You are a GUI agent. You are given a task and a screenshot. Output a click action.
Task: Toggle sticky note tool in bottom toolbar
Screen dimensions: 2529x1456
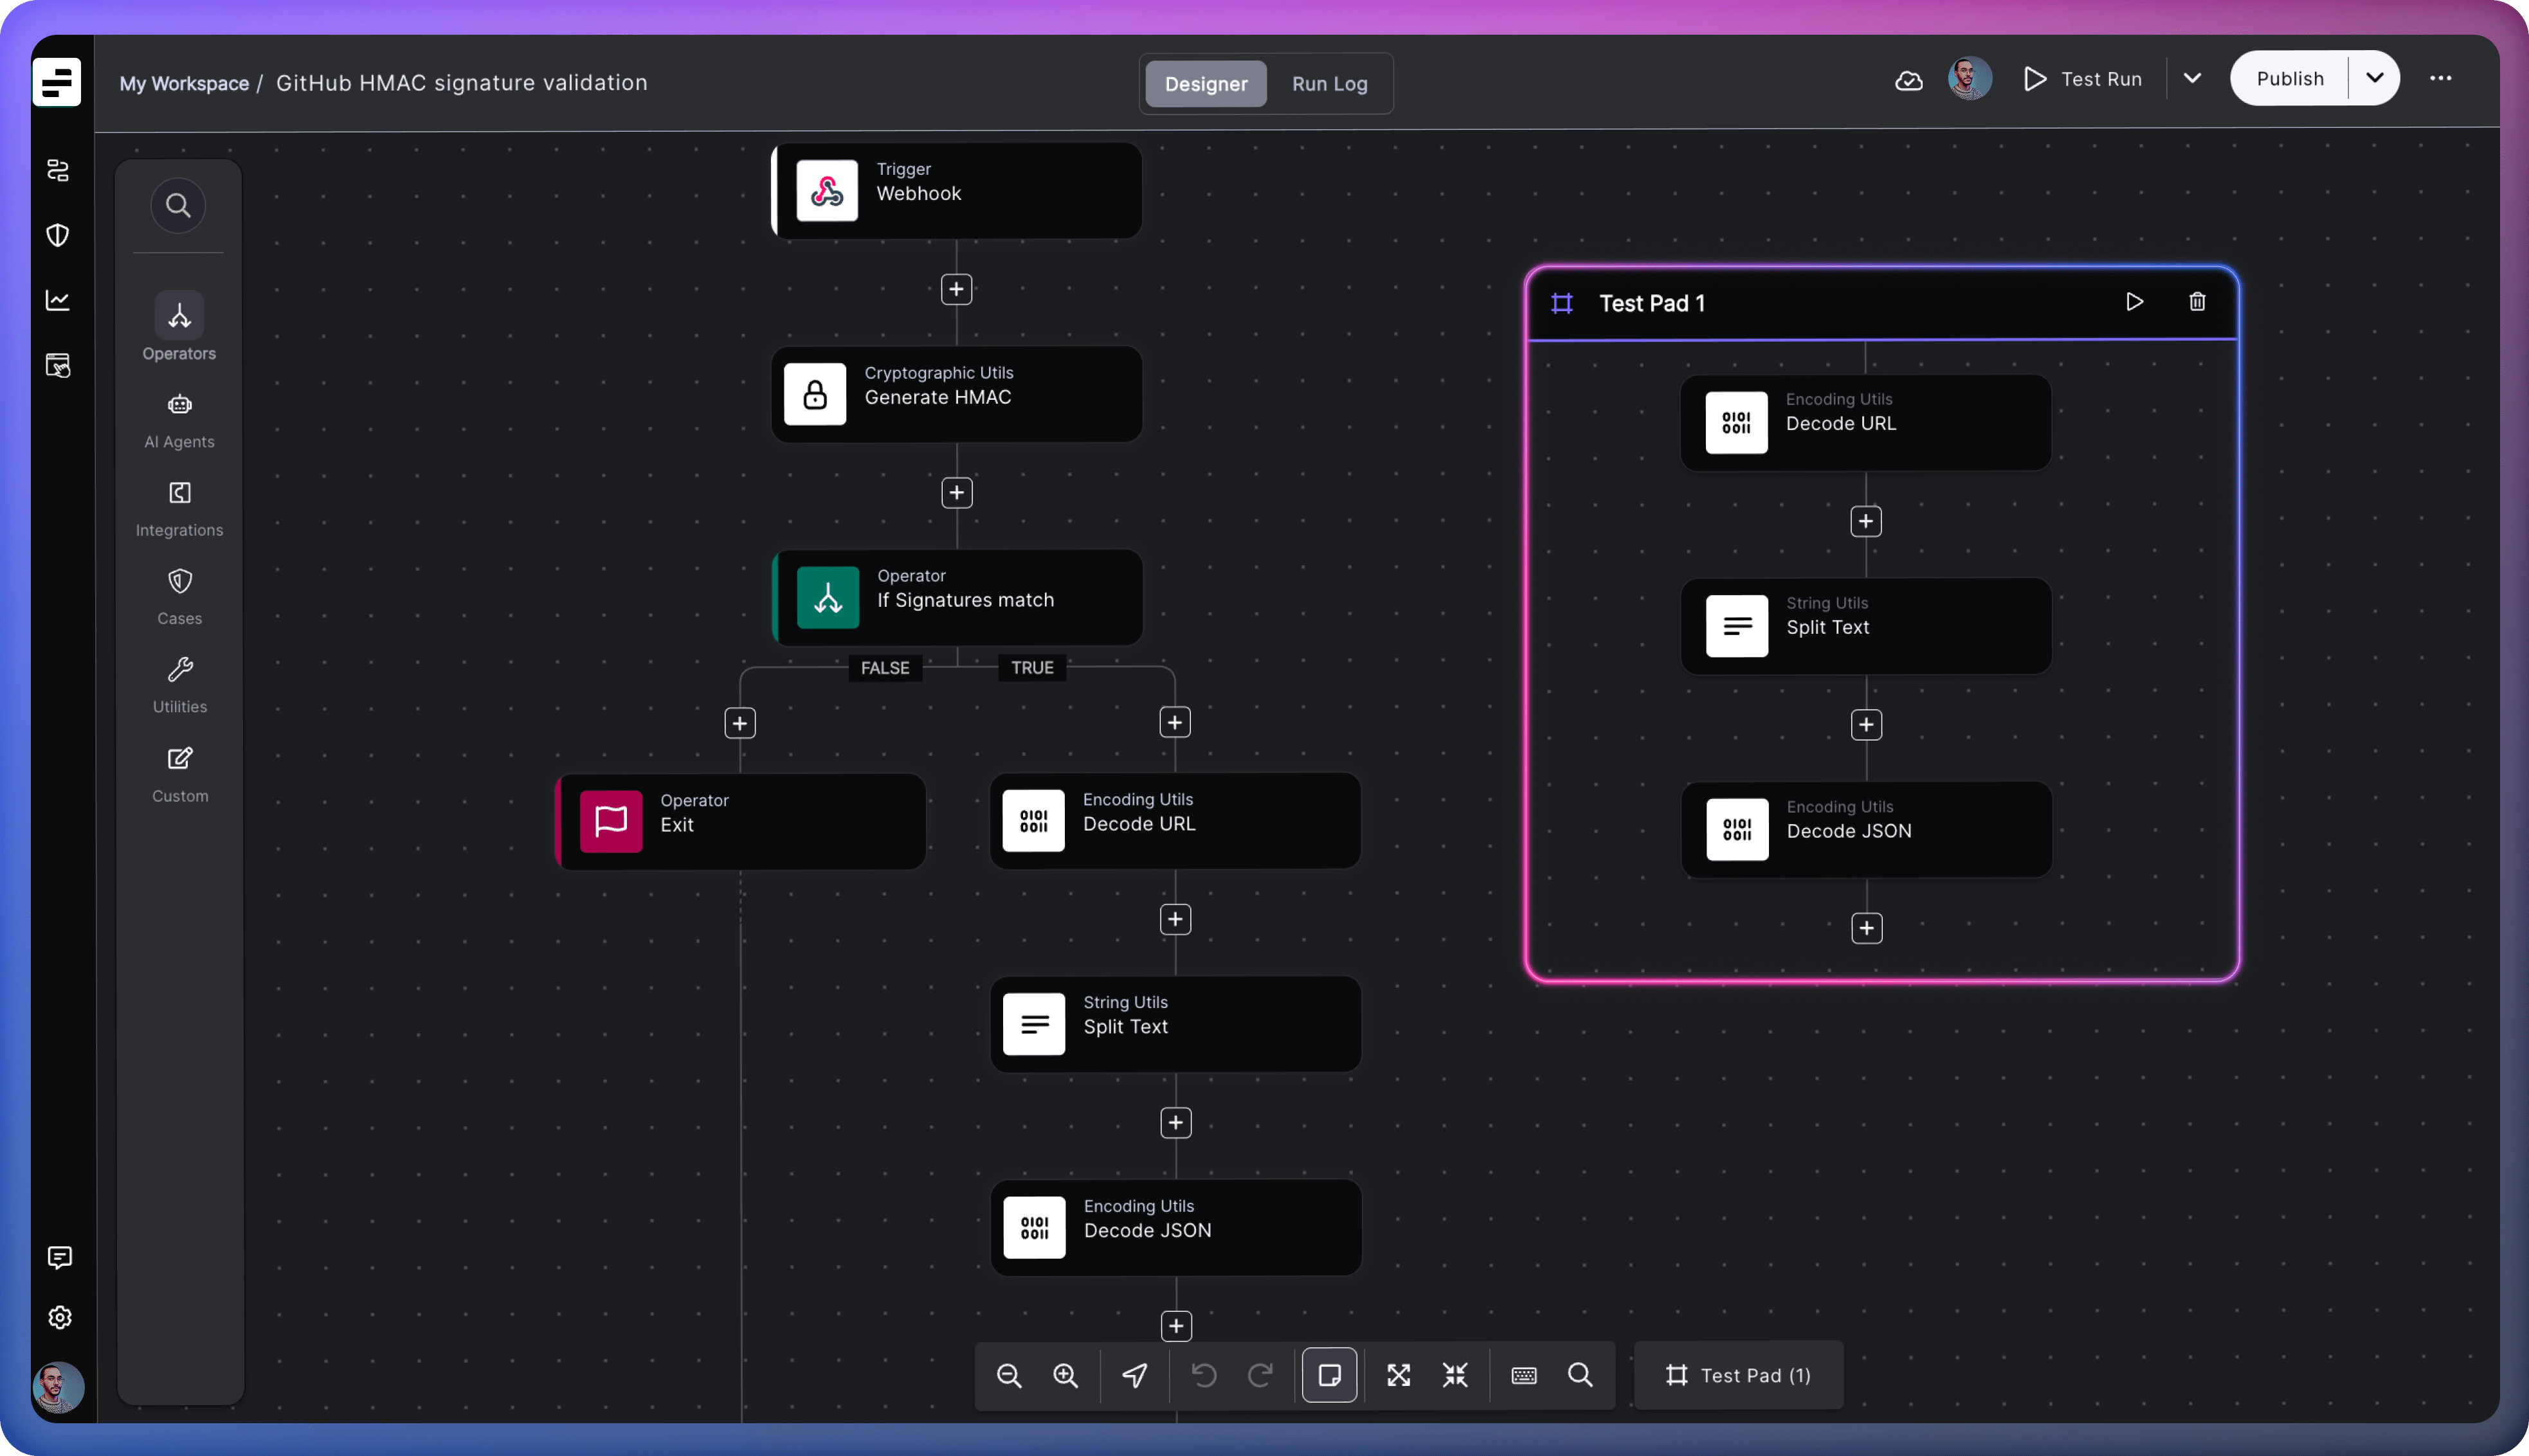click(x=1329, y=1375)
